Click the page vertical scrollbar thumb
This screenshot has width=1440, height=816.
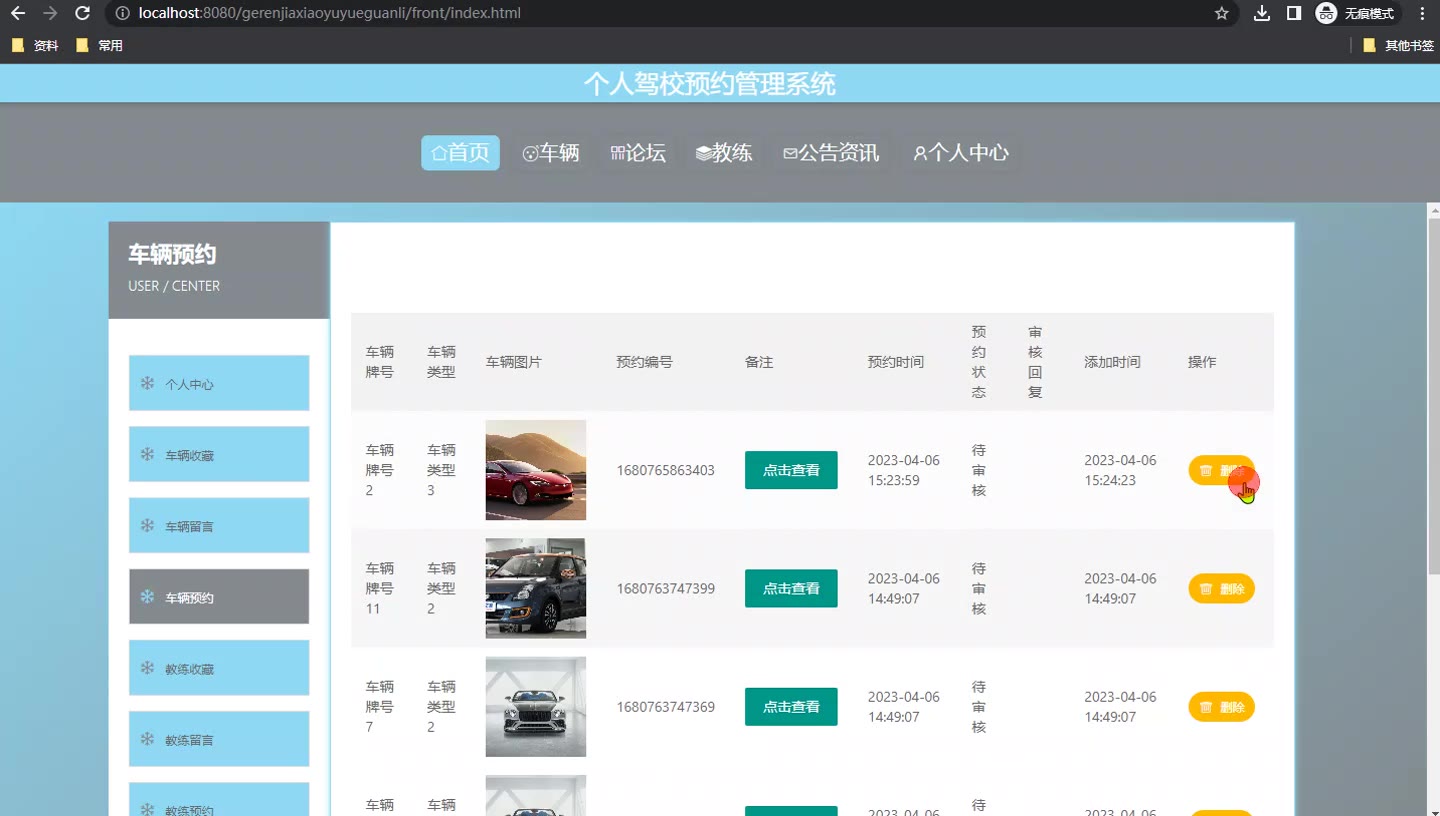(x=1433, y=395)
